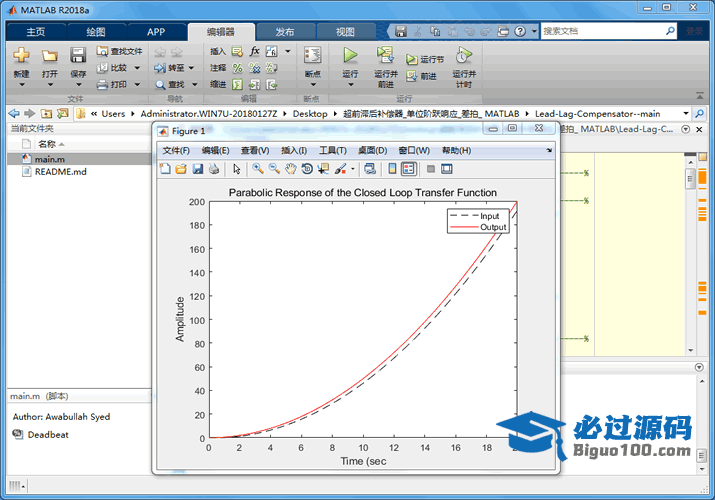Click the Find Files (查找文件) button
The height and width of the screenshot is (500, 715).
click(x=119, y=51)
